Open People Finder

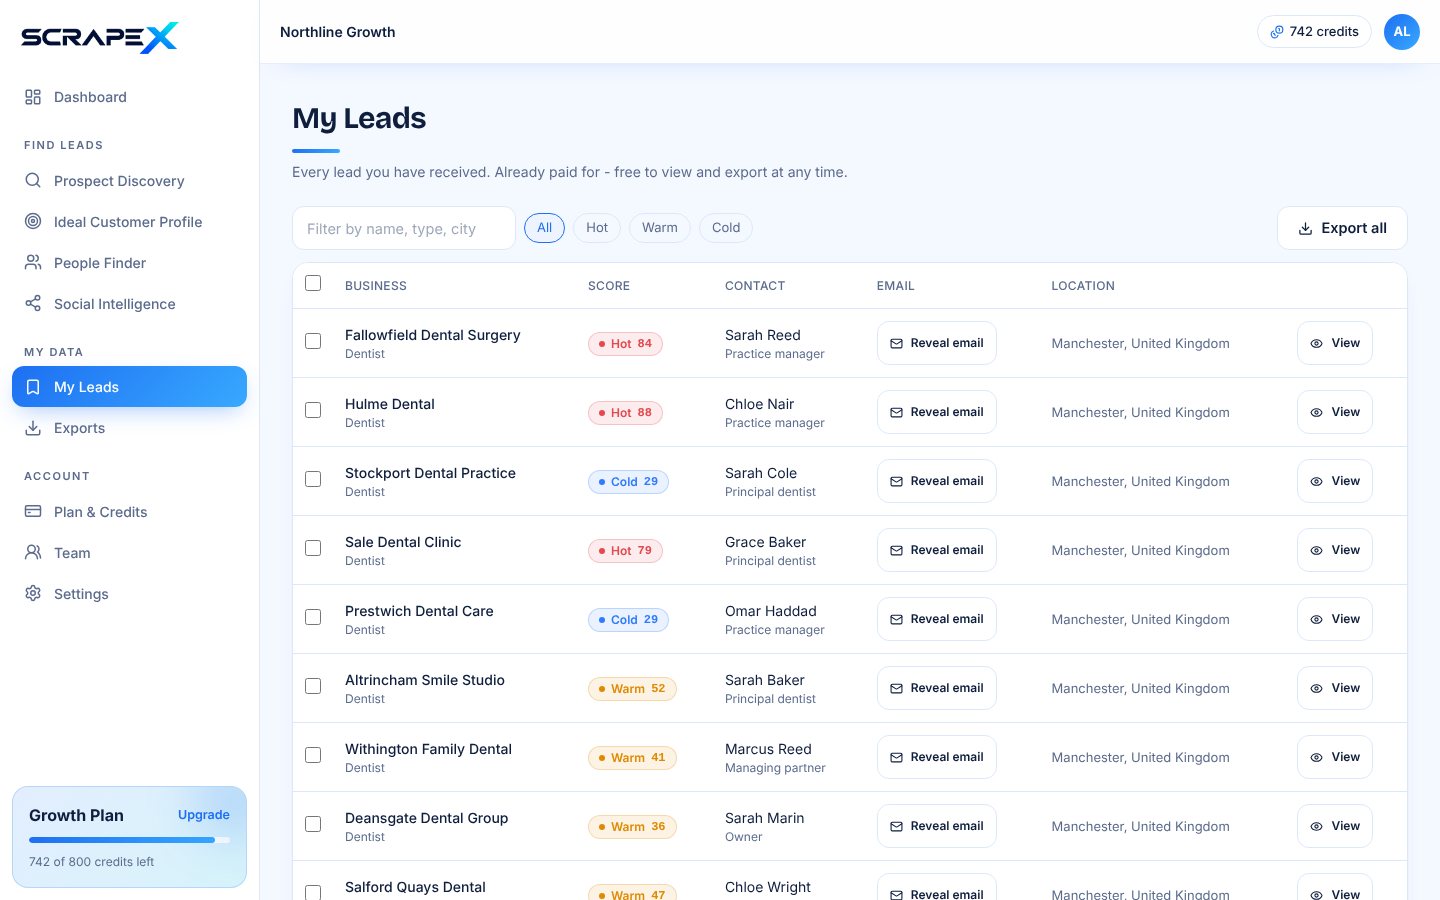pyautogui.click(x=129, y=263)
